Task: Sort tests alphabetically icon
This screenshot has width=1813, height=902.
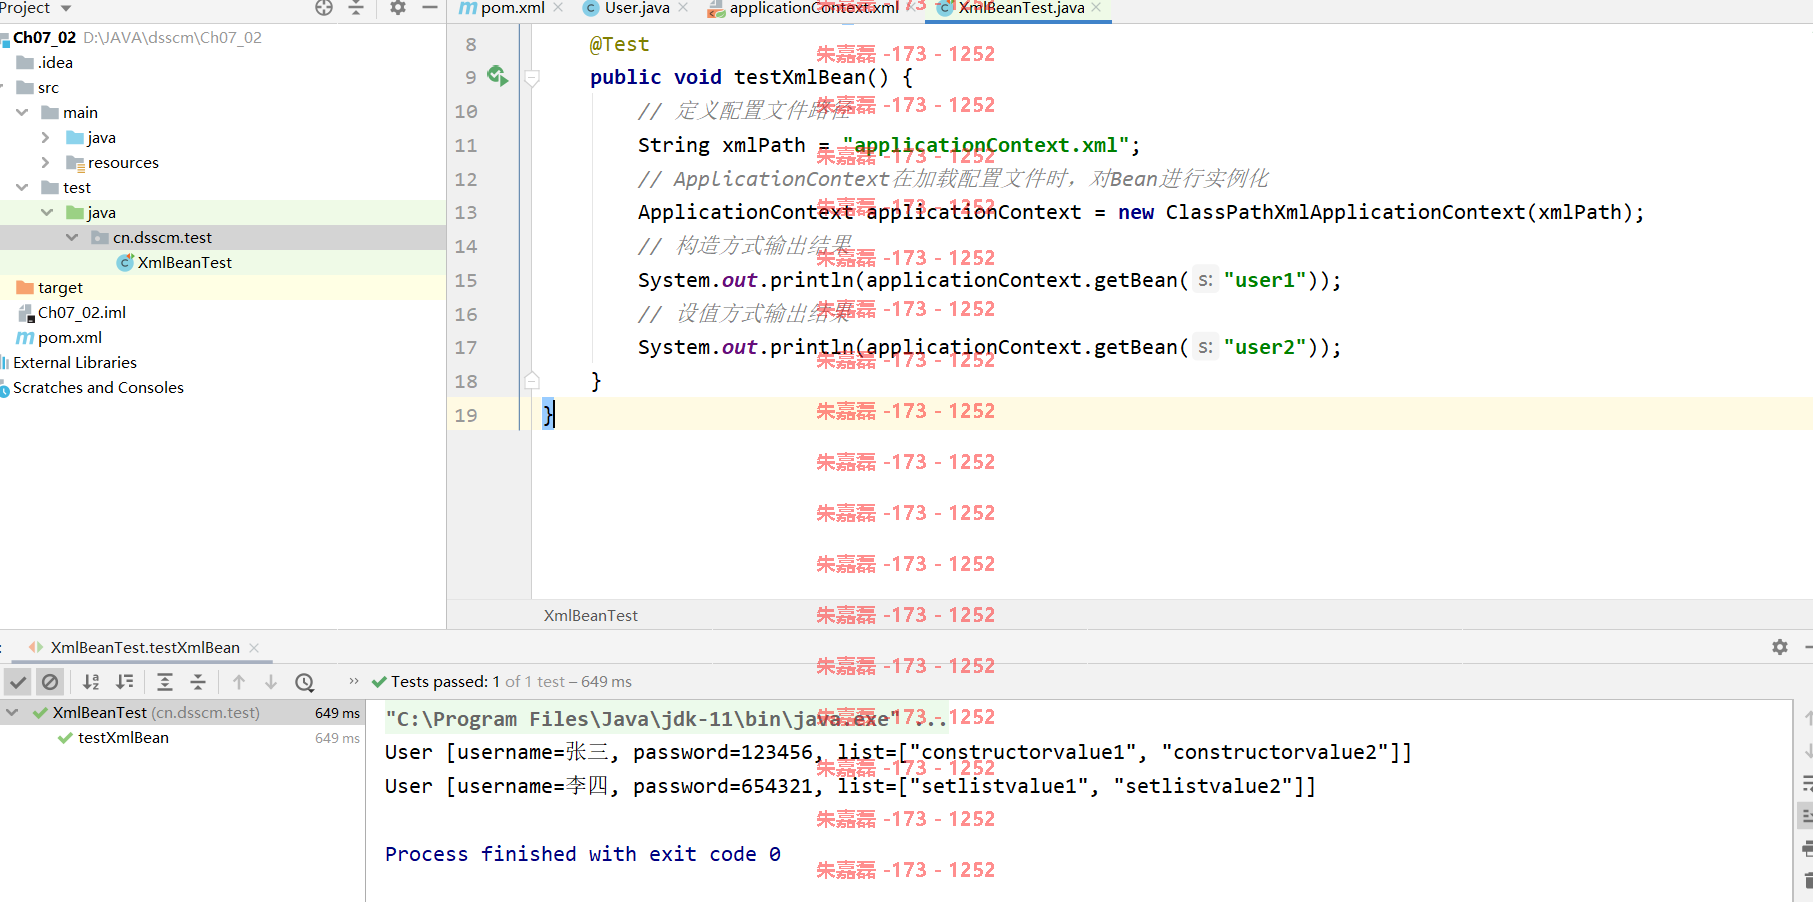Action: (x=91, y=682)
